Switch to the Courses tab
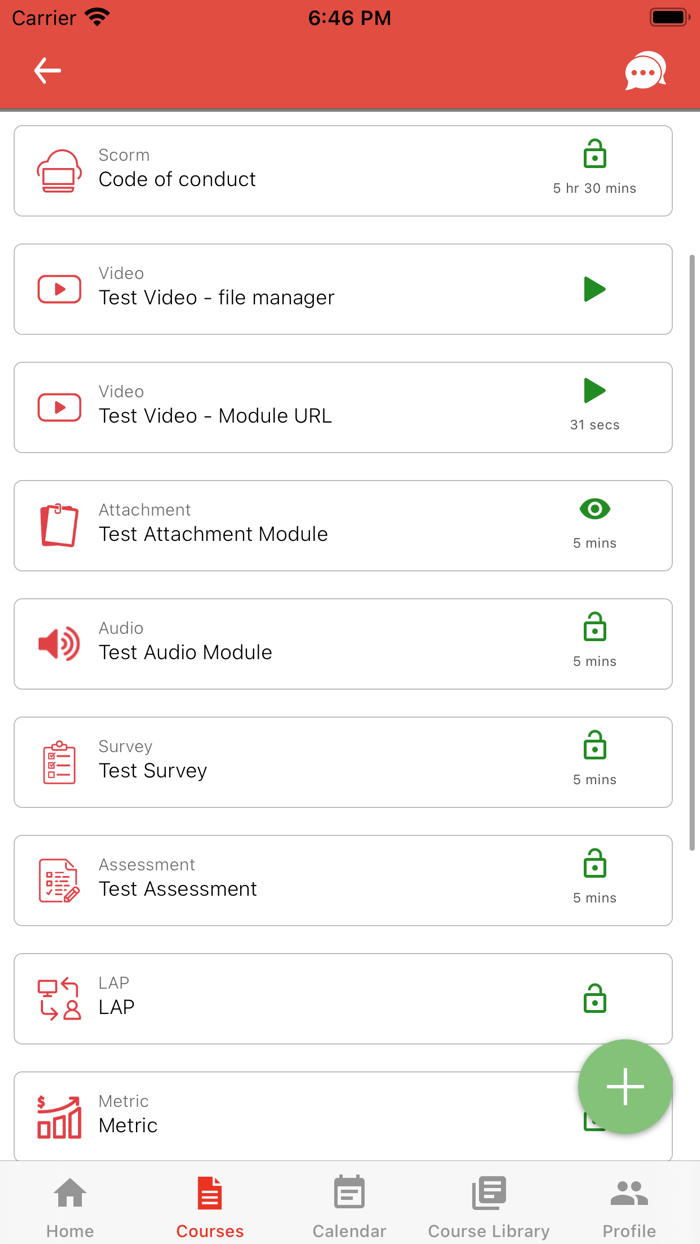 (210, 1207)
